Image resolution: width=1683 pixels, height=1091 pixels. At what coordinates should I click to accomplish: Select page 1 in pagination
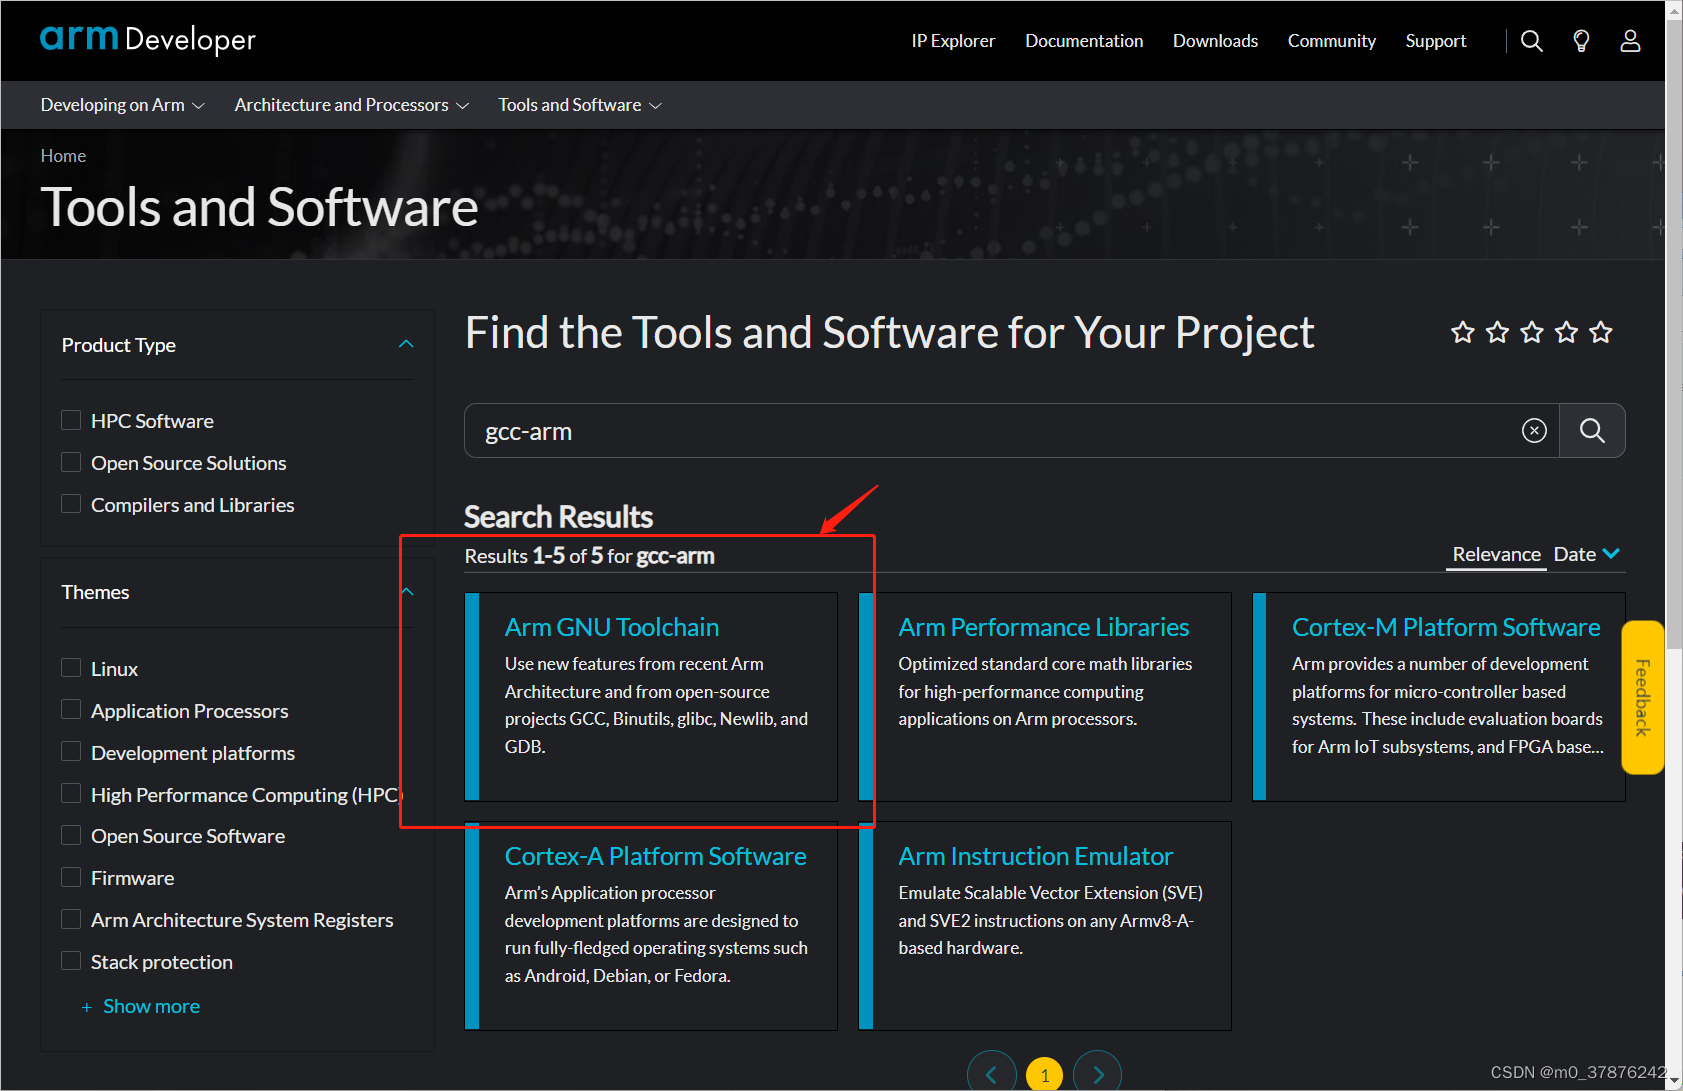(x=1045, y=1075)
